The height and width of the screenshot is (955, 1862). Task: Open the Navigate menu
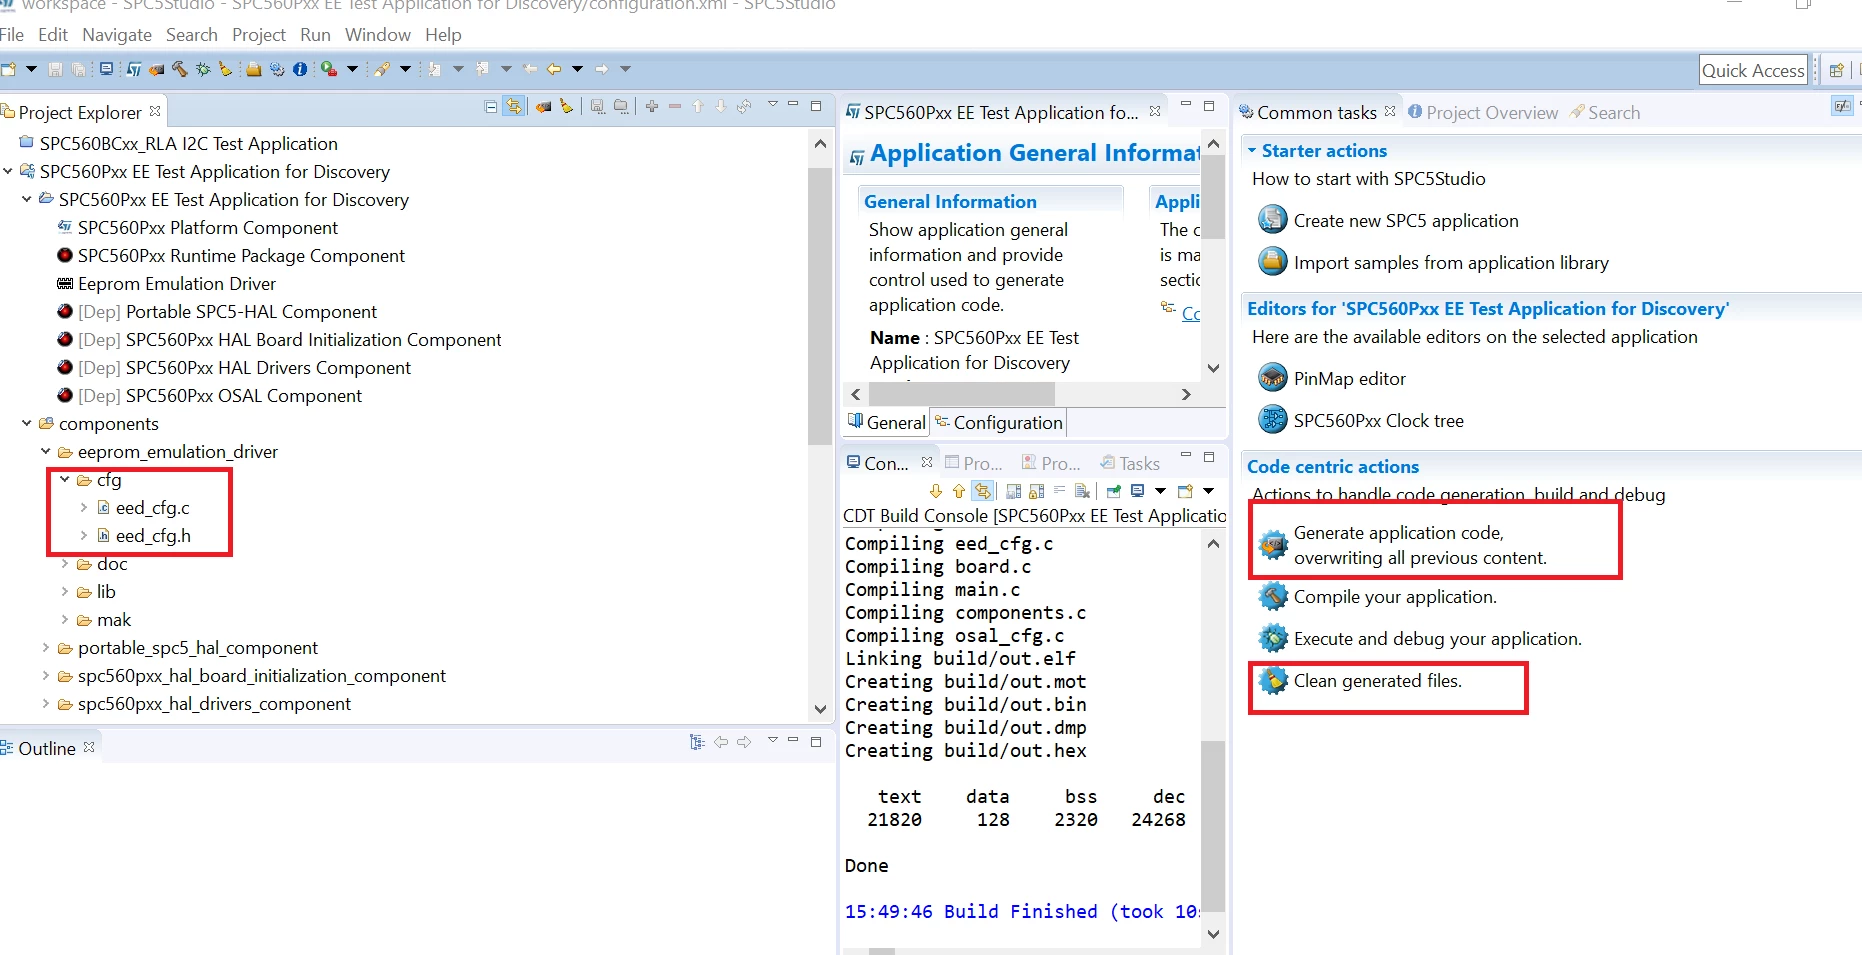point(117,35)
